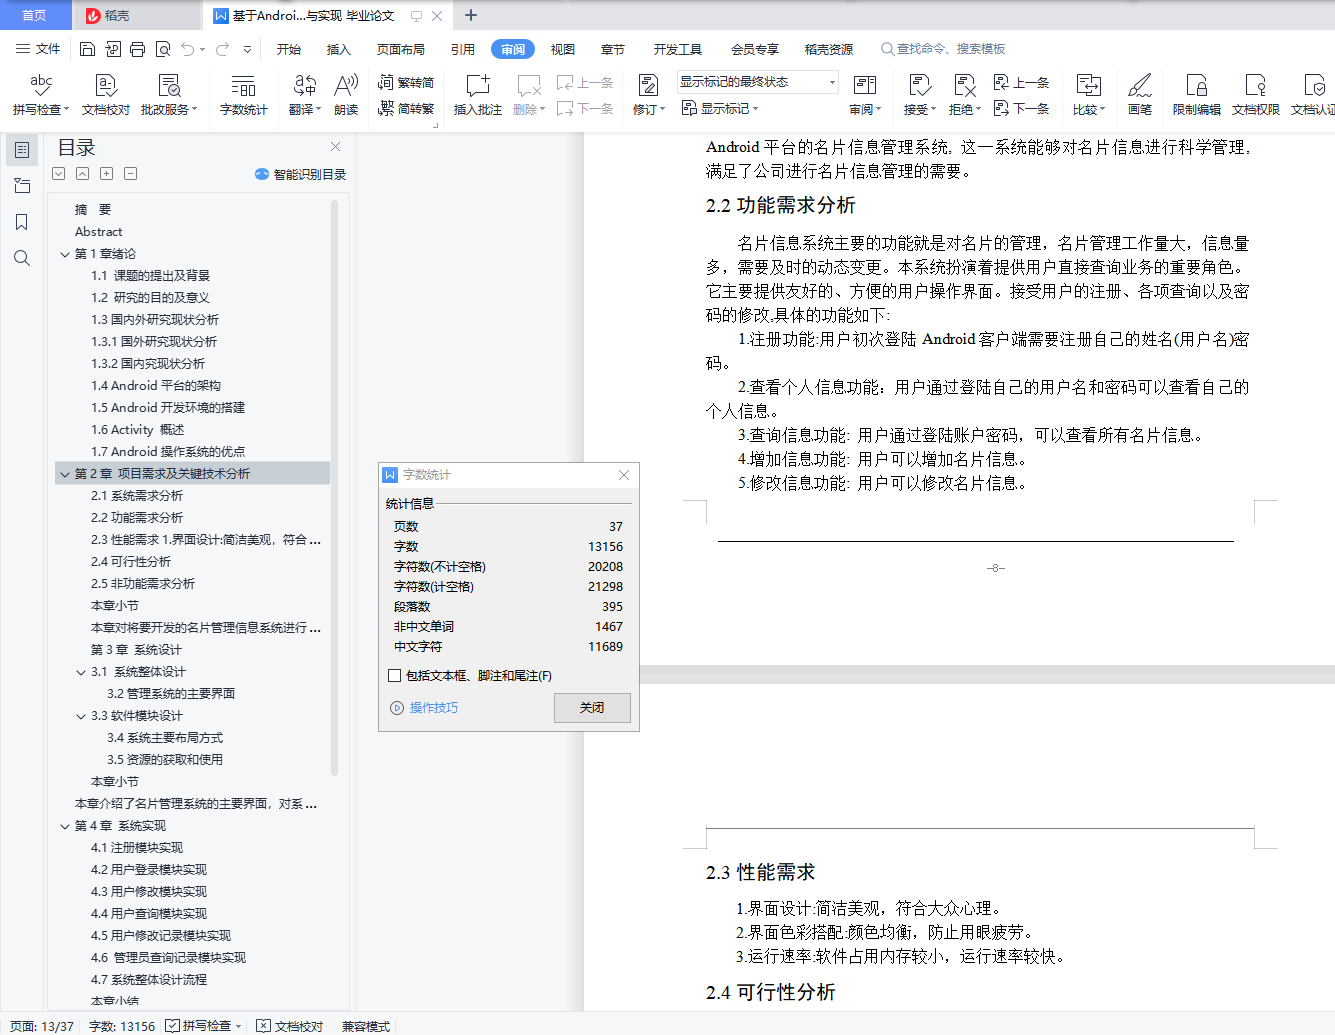Jump to 4.2 用户登录模块实现 in the outline
The image size is (1335, 1035).
[149, 870]
